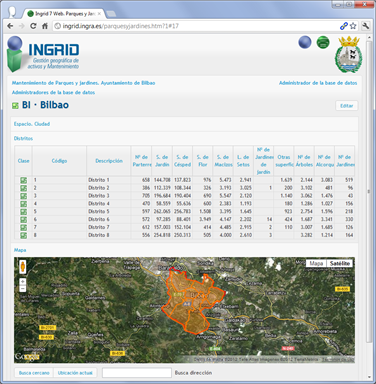Click the Editar button
The width and height of the screenshot is (376, 384).
pos(347,106)
